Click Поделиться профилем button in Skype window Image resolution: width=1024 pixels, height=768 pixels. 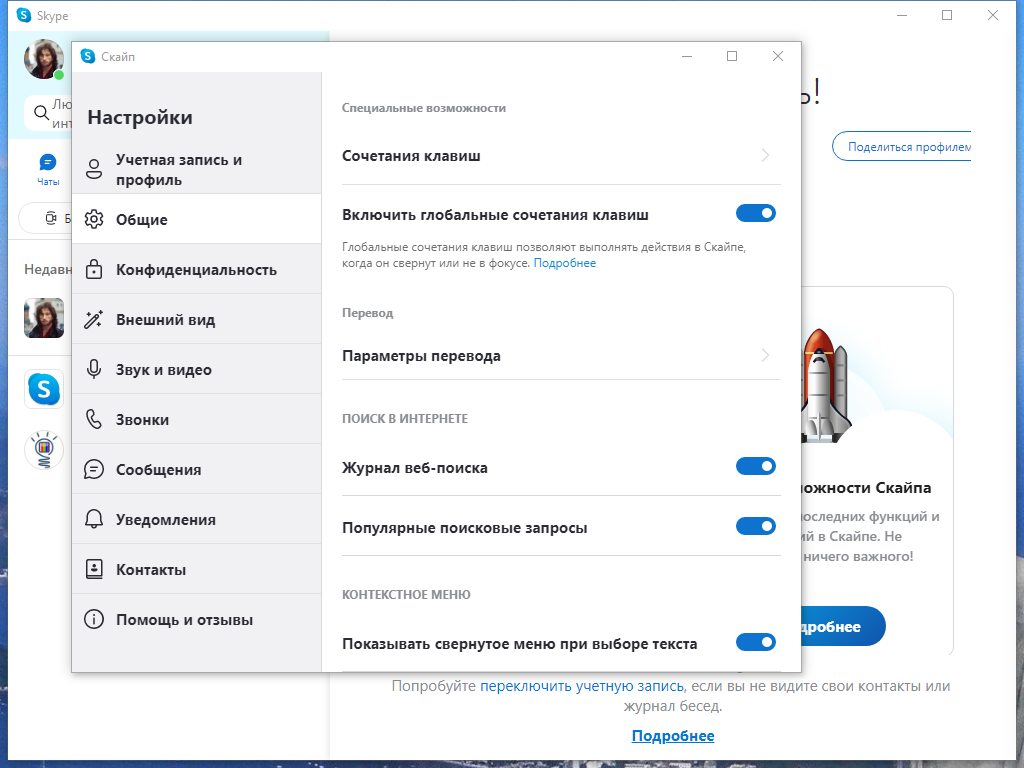coord(902,146)
